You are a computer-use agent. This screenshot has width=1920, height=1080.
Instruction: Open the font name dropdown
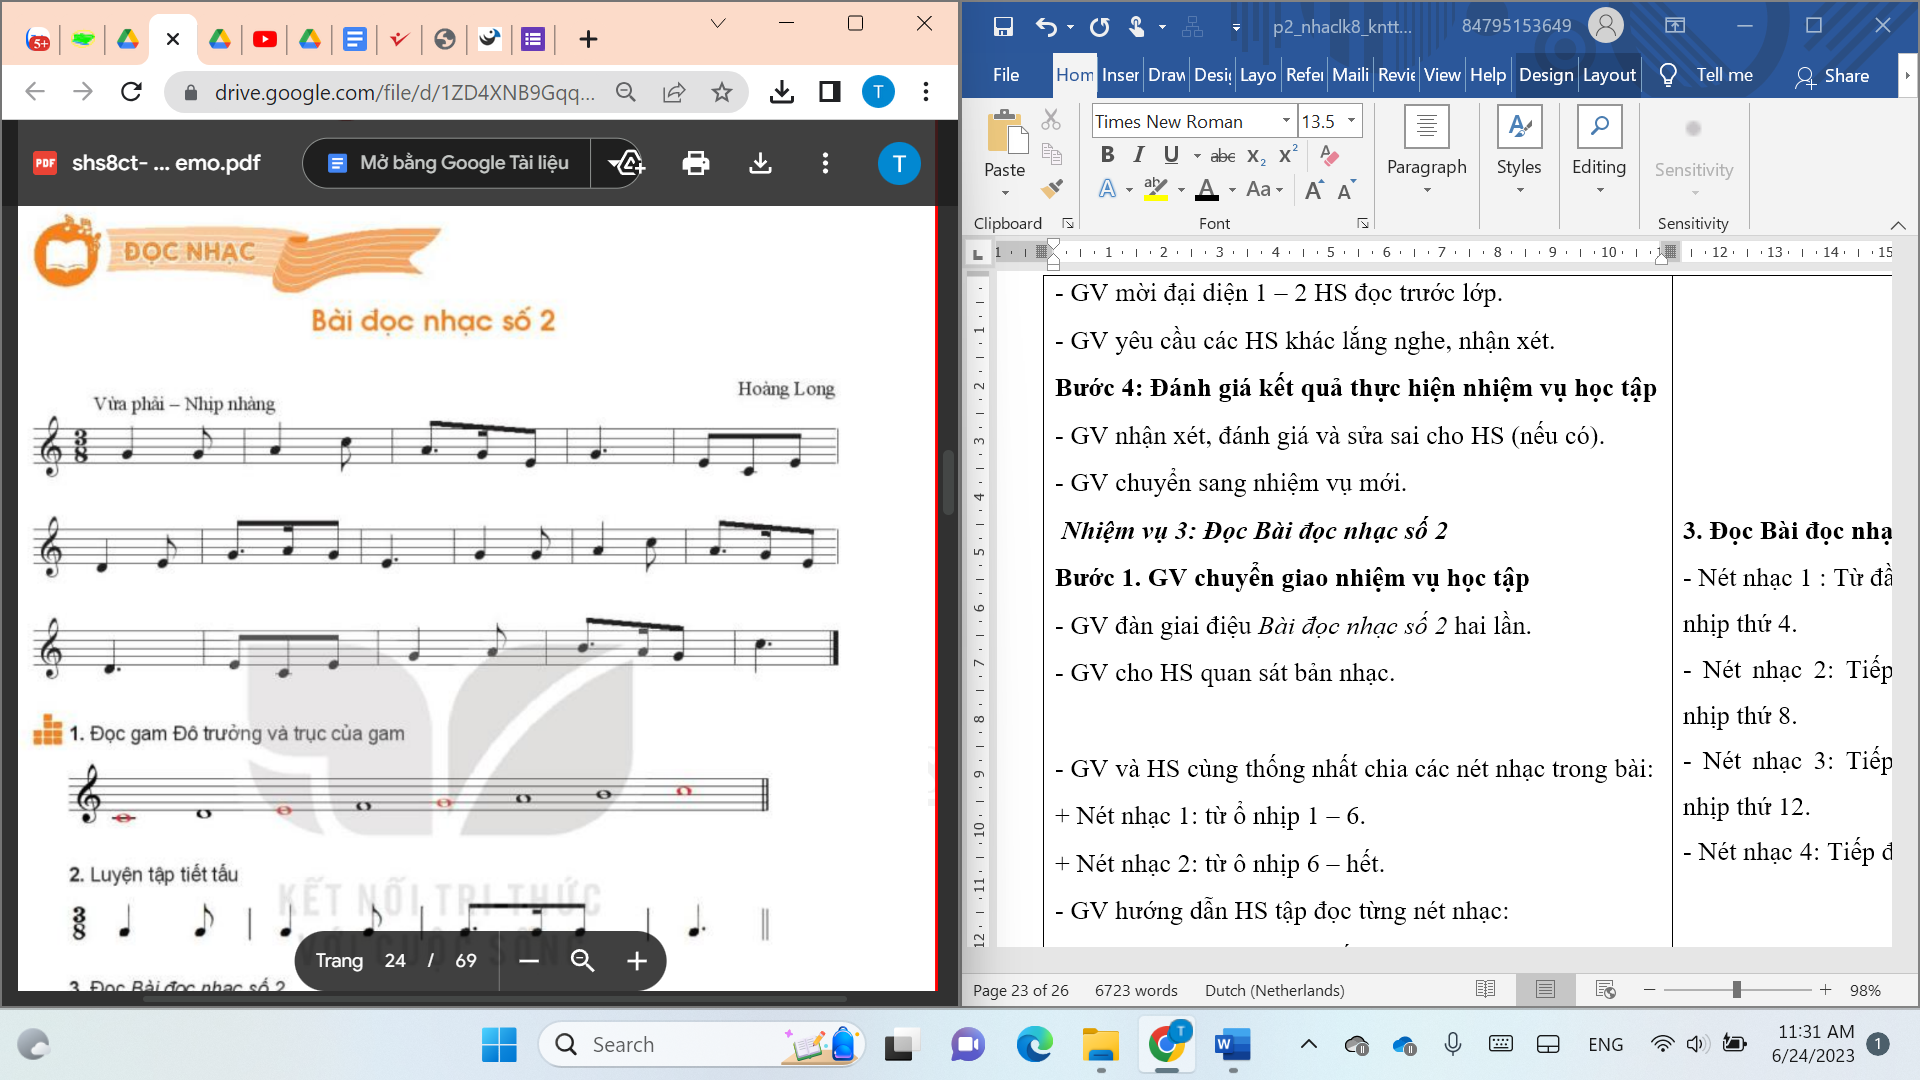point(1286,121)
